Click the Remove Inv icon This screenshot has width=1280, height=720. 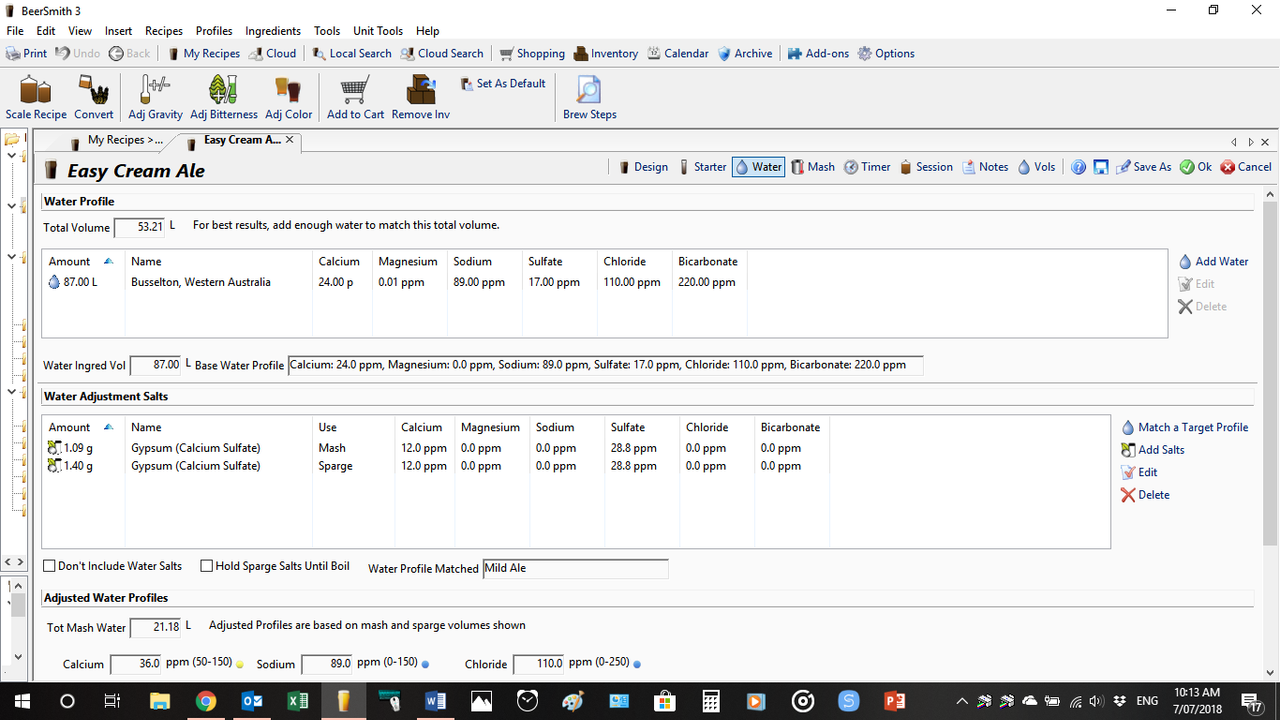(420, 98)
